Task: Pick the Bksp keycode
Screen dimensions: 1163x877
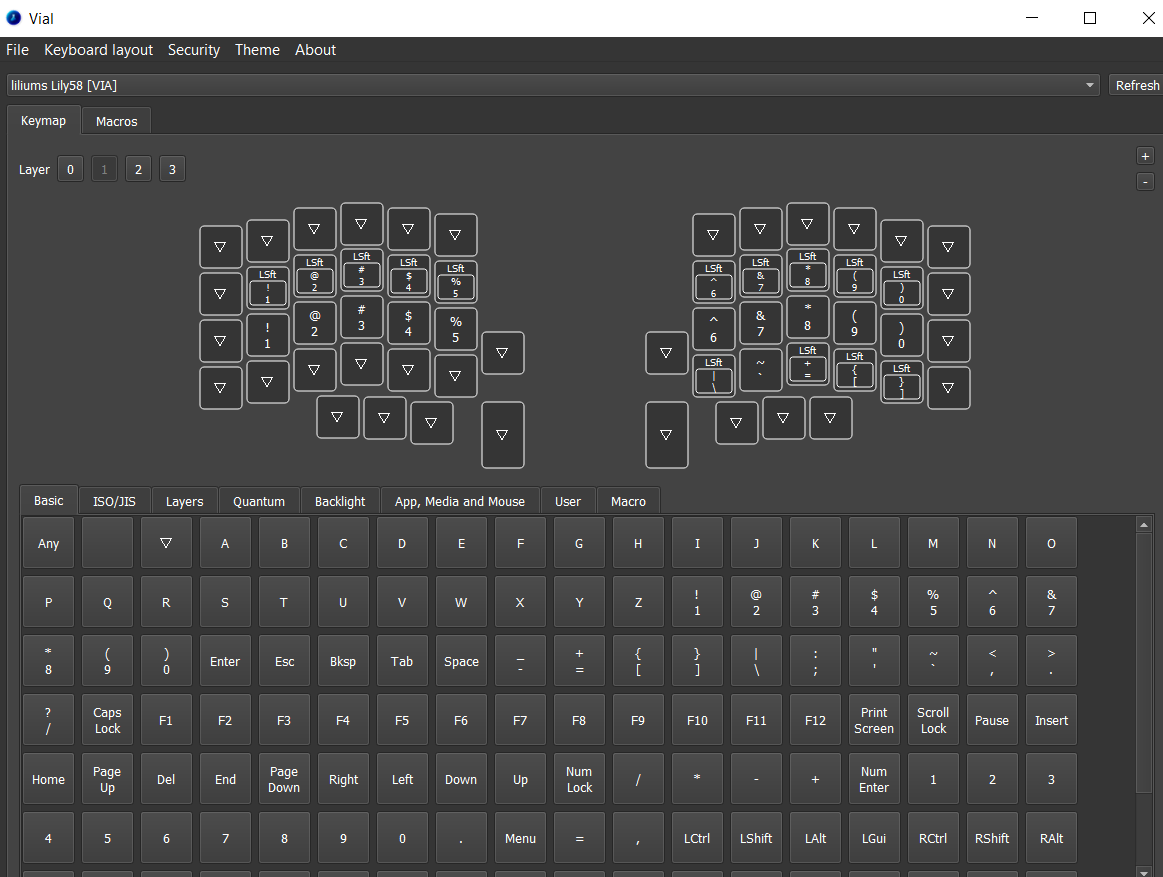Action: pyautogui.click(x=343, y=662)
